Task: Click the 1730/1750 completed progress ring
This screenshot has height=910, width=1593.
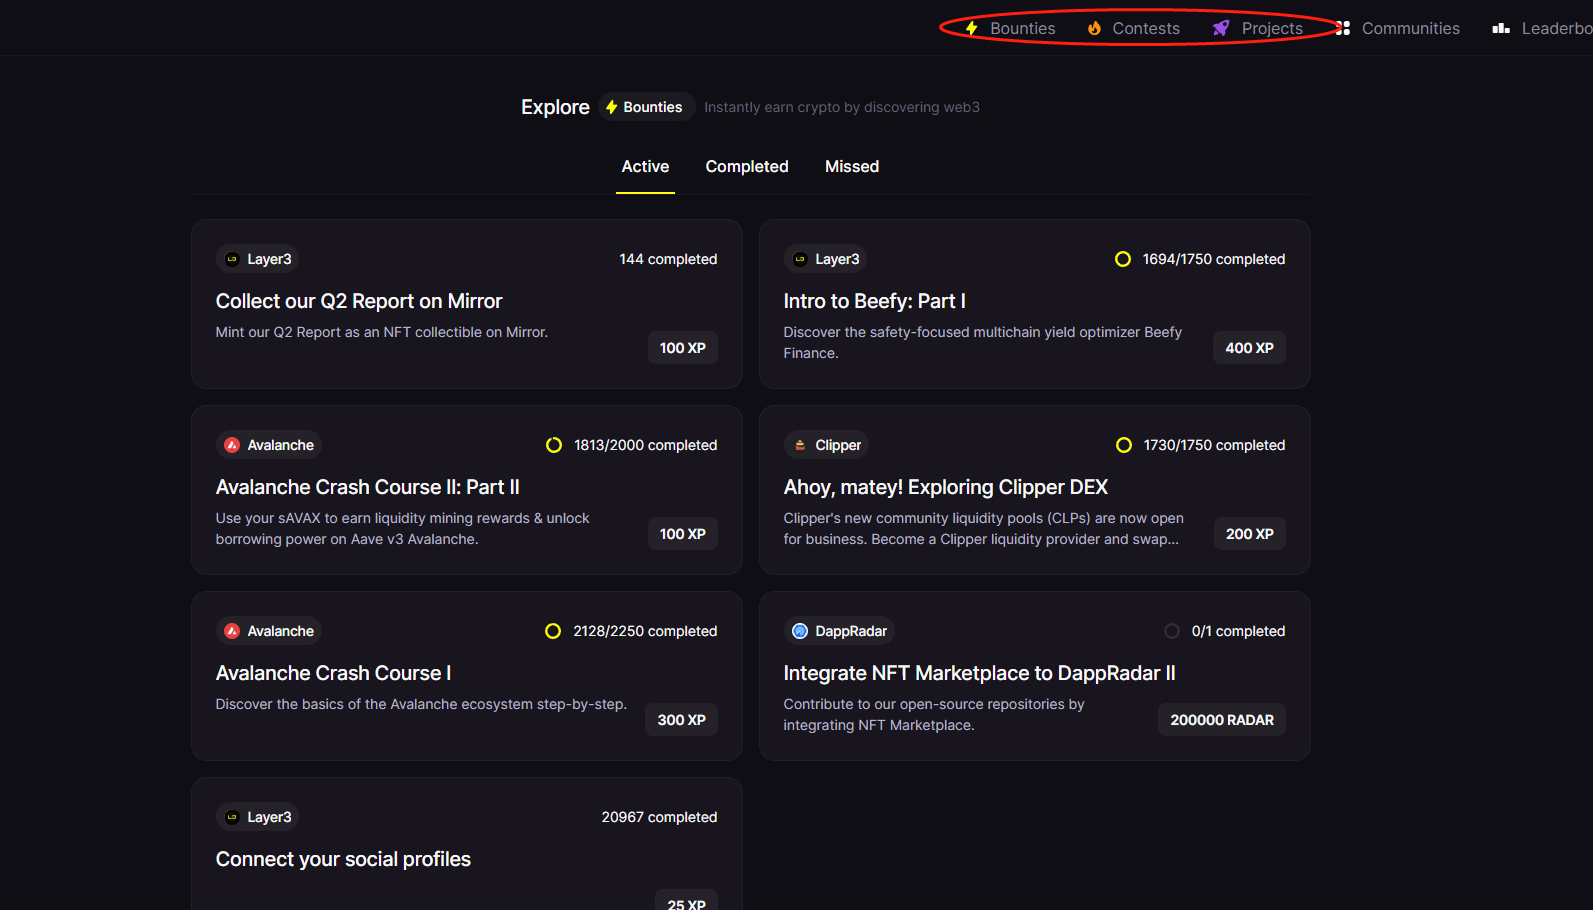Action: click(x=1124, y=445)
